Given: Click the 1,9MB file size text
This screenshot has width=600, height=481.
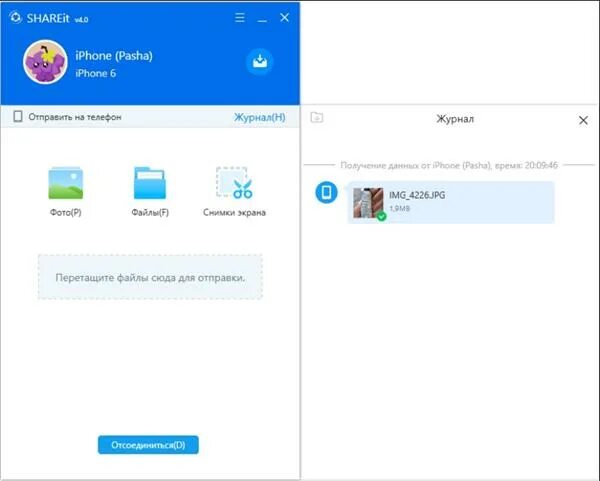Looking at the screenshot, I should [x=399, y=209].
